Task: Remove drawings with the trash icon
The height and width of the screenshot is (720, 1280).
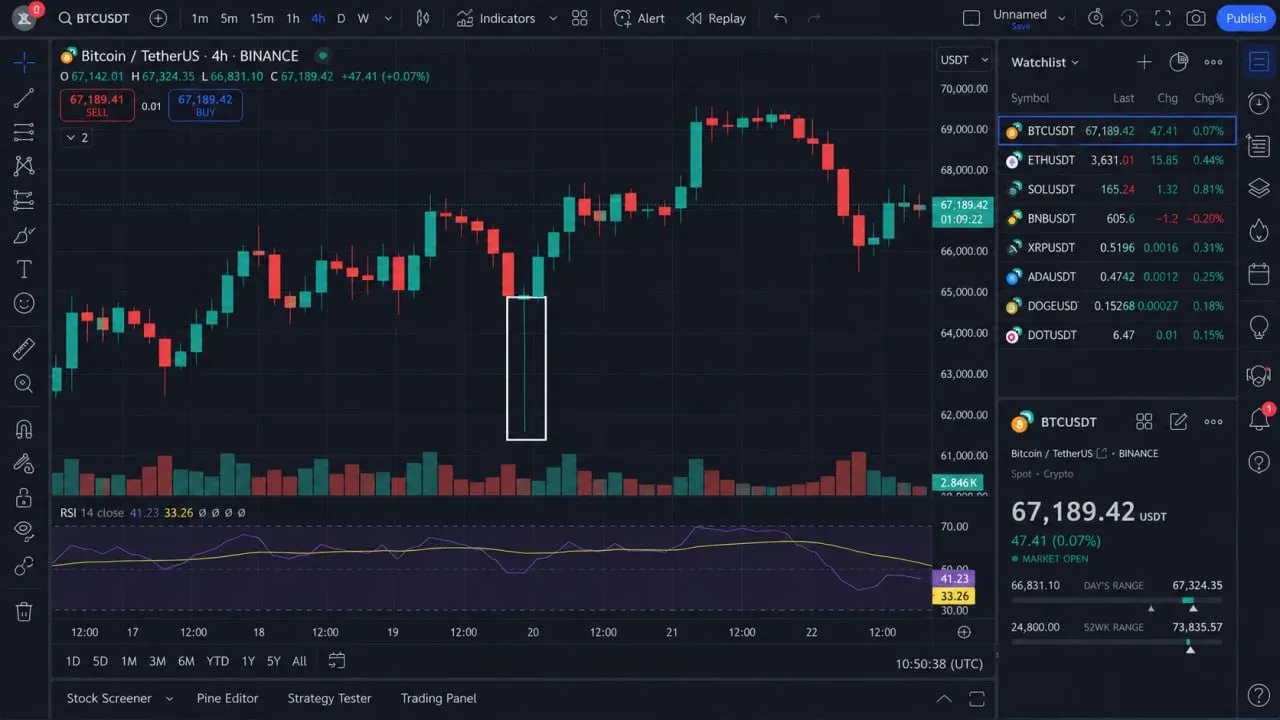Action: (x=24, y=611)
